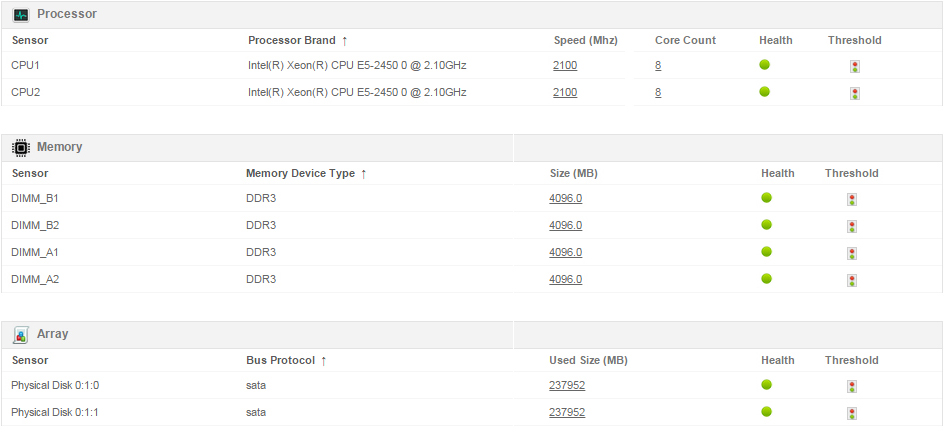Open CPU1 speed value 2100 link
This screenshot has height=442, width=944.
click(x=565, y=66)
